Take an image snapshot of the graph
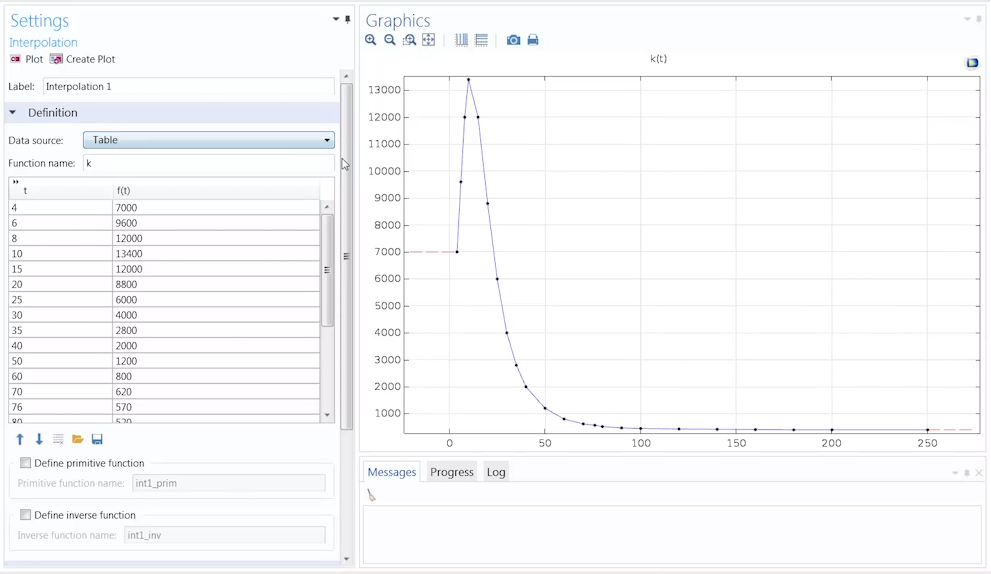 (x=513, y=40)
